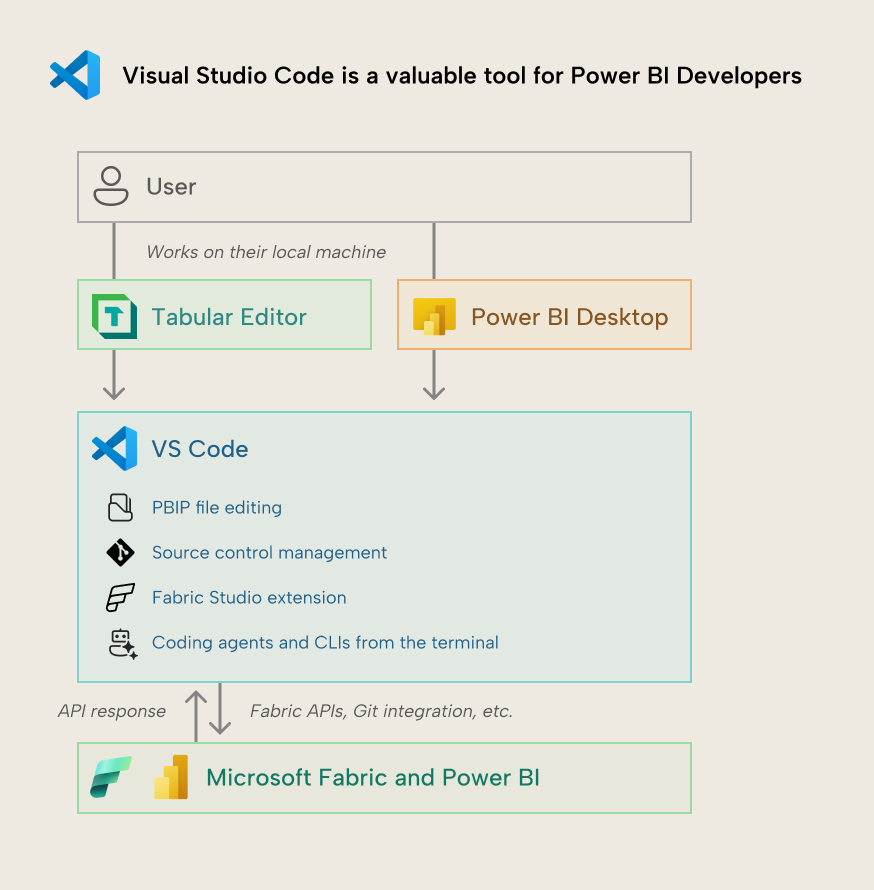Click the "Visual Studio Code is a valuable tool" title

(x=462, y=76)
